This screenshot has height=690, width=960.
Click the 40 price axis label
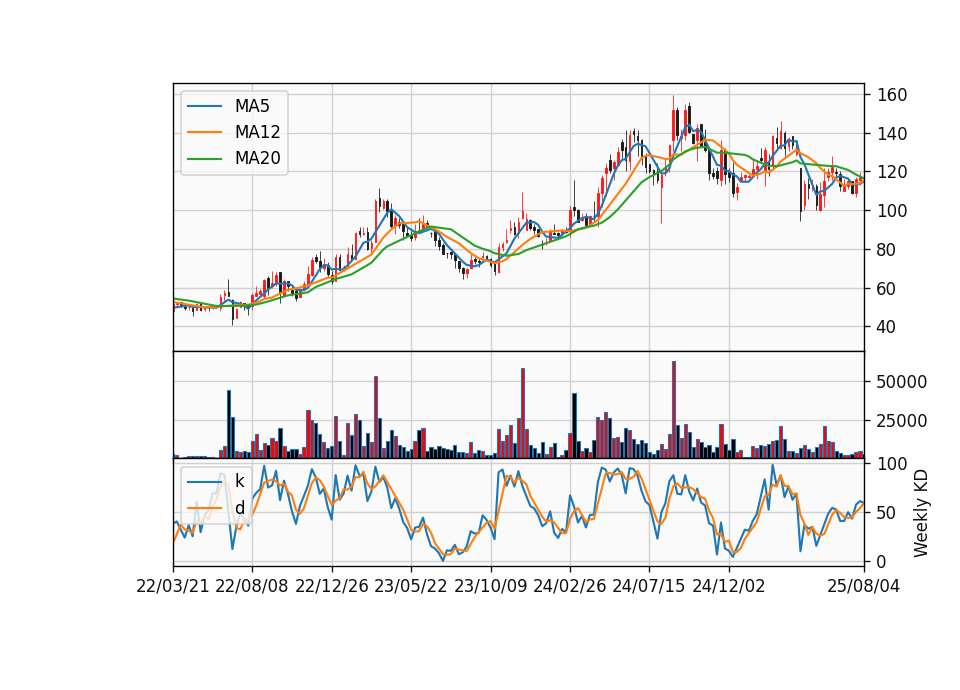[x=887, y=327]
